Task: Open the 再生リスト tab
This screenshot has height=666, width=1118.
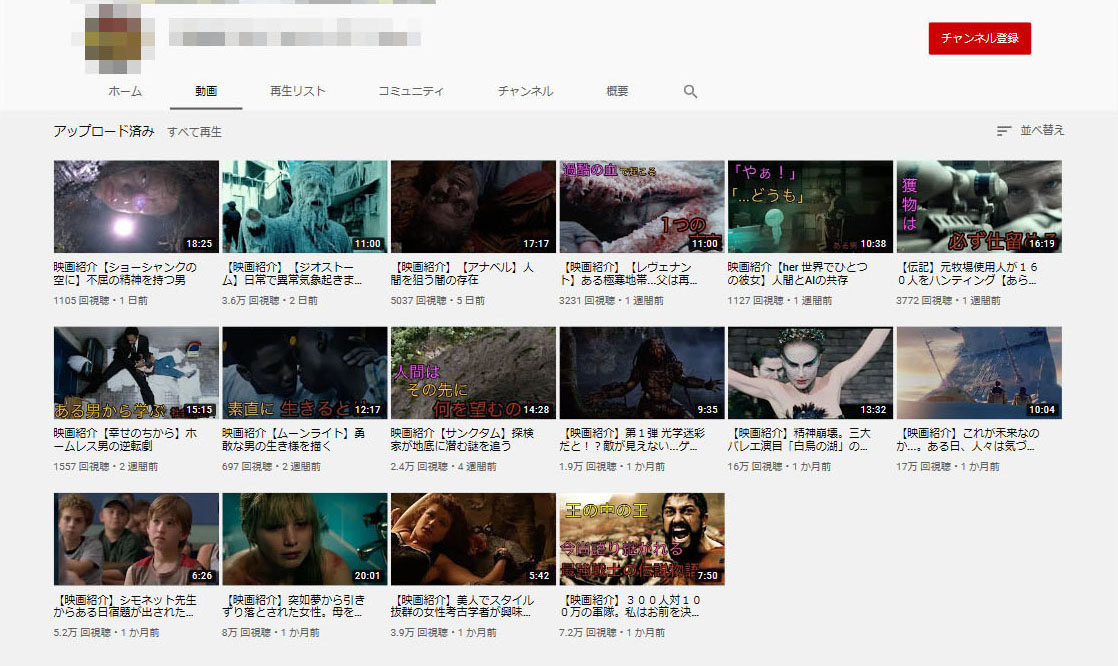Action: click(x=297, y=91)
